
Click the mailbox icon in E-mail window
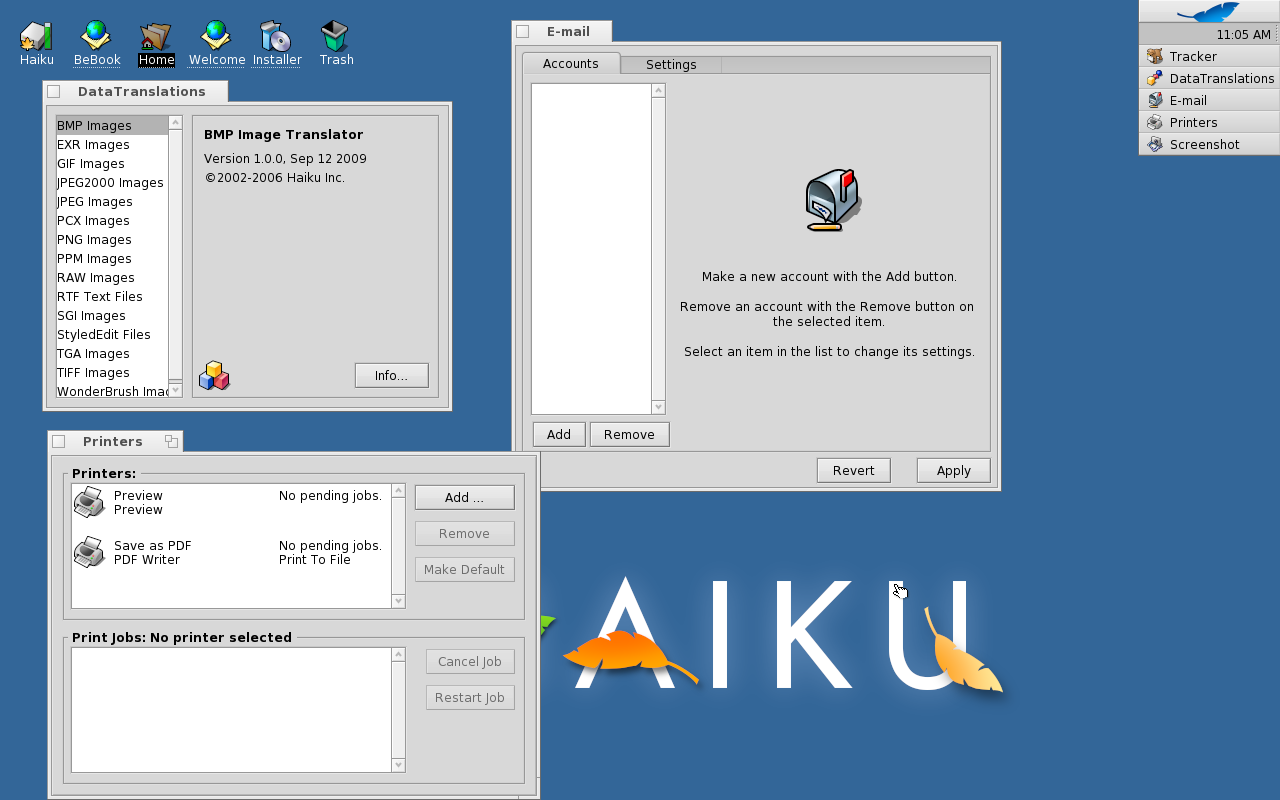(x=833, y=200)
